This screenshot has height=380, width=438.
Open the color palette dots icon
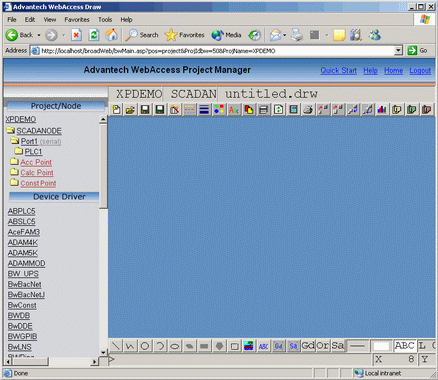[x=219, y=110]
